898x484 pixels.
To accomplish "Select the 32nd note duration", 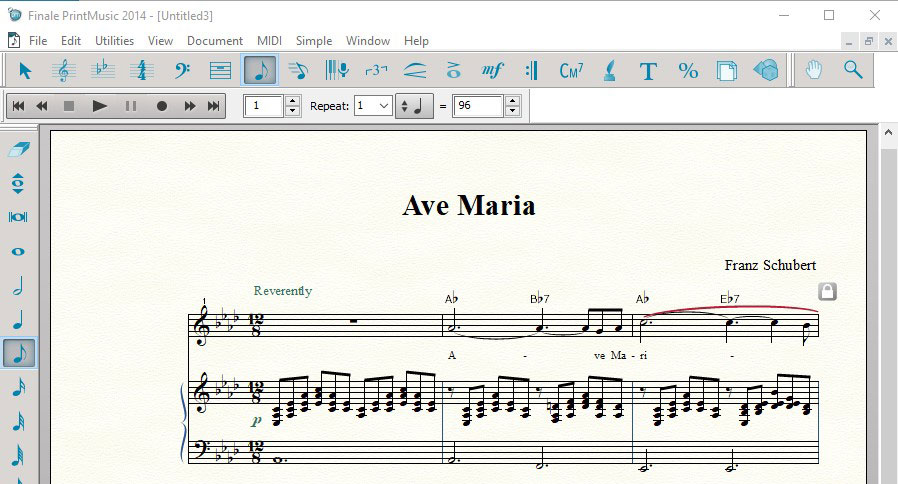I will click(x=18, y=422).
